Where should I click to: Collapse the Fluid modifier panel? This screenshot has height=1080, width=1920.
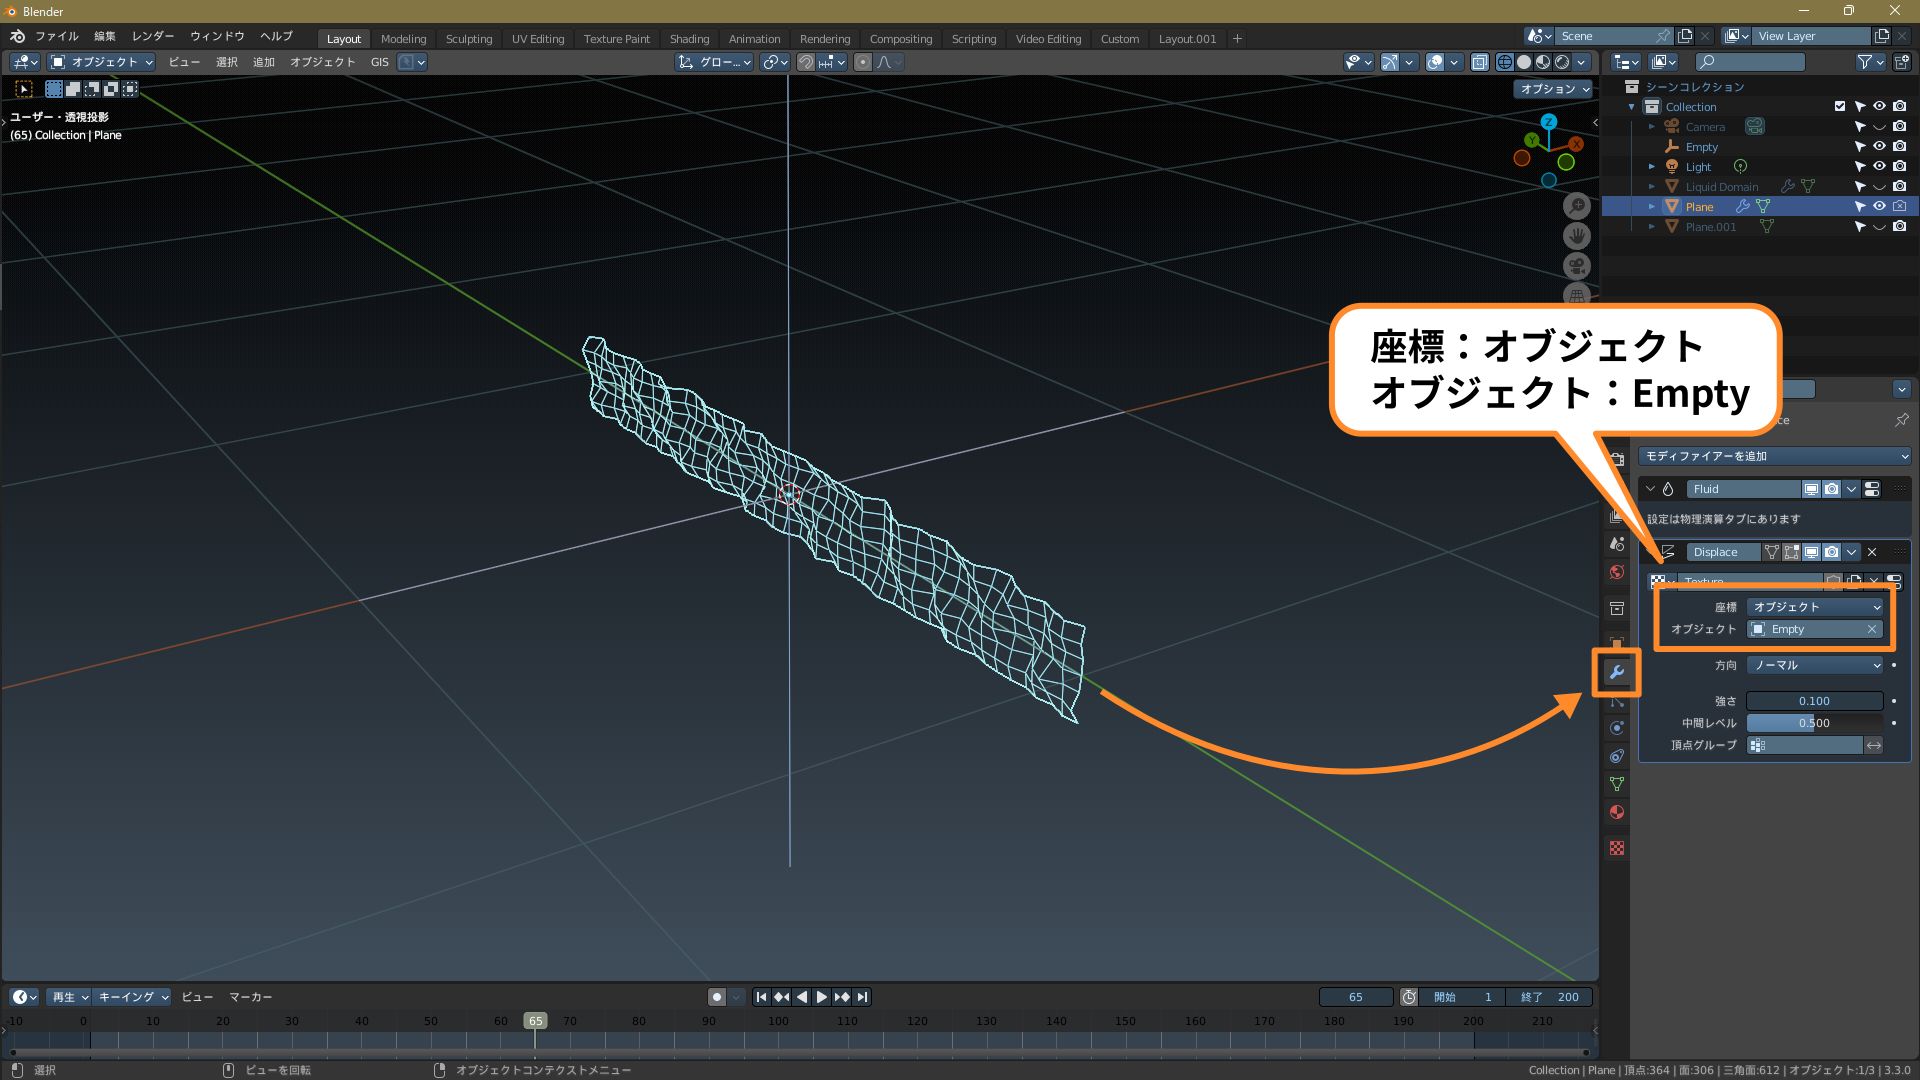[x=1650, y=489]
